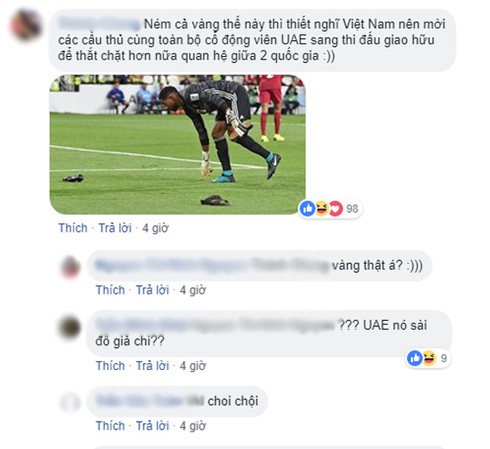Click the haha reaction icon showing 98
This screenshot has width=490, height=449.
point(321,209)
